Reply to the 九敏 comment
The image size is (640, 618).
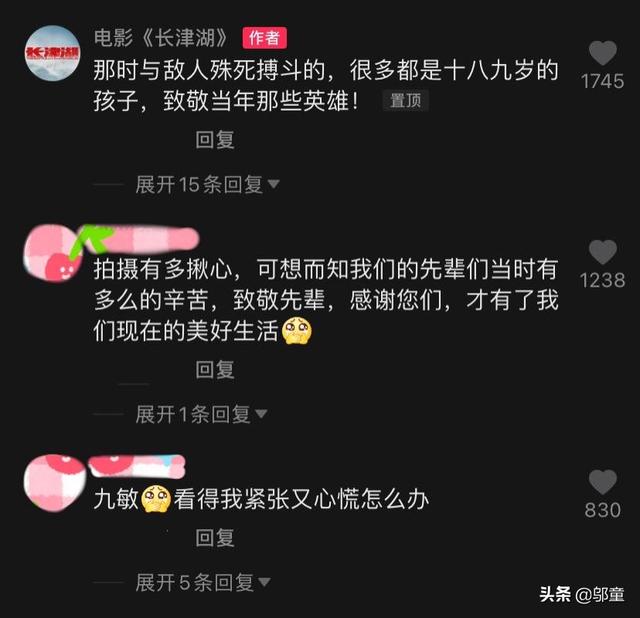coord(215,538)
